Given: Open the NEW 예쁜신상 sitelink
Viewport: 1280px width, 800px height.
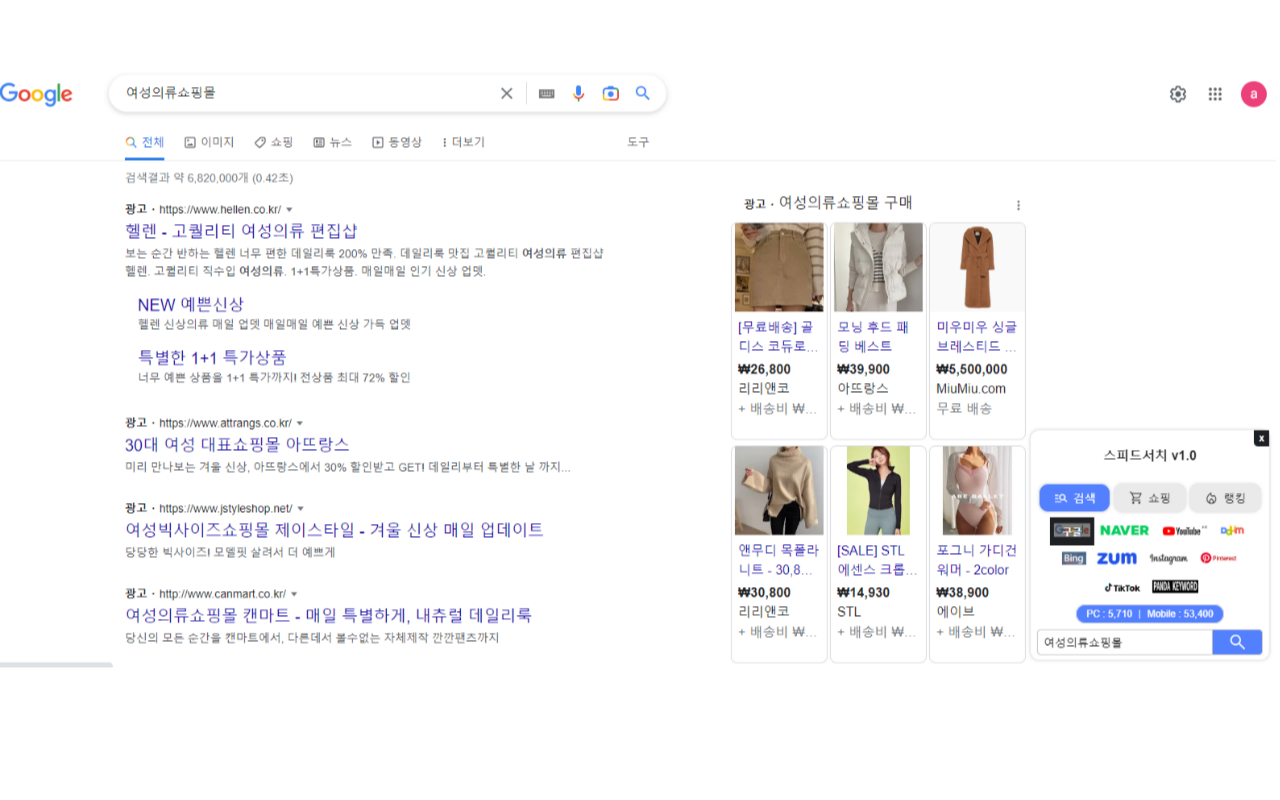Looking at the screenshot, I should pyautogui.click(x=190, y=304).
